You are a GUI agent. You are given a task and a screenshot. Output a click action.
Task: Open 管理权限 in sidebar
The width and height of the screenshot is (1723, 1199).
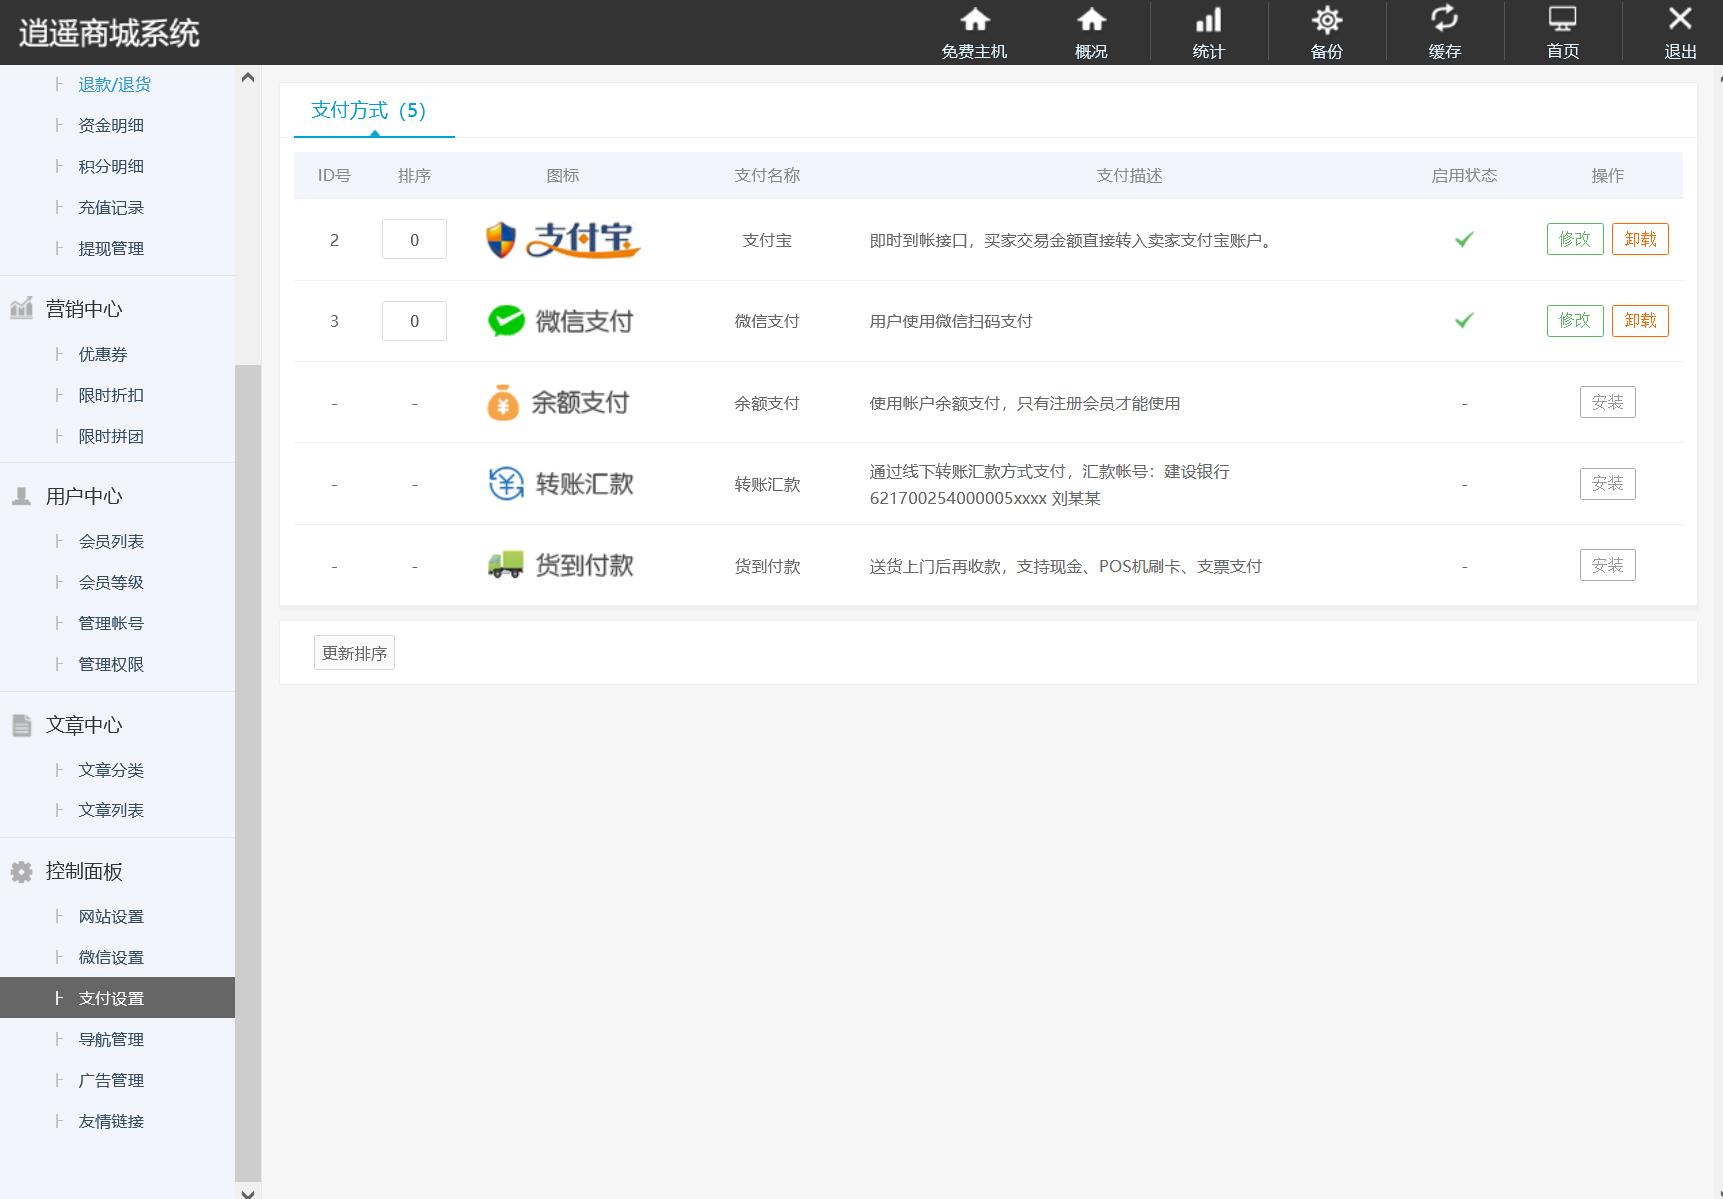(x=111, y=665)
